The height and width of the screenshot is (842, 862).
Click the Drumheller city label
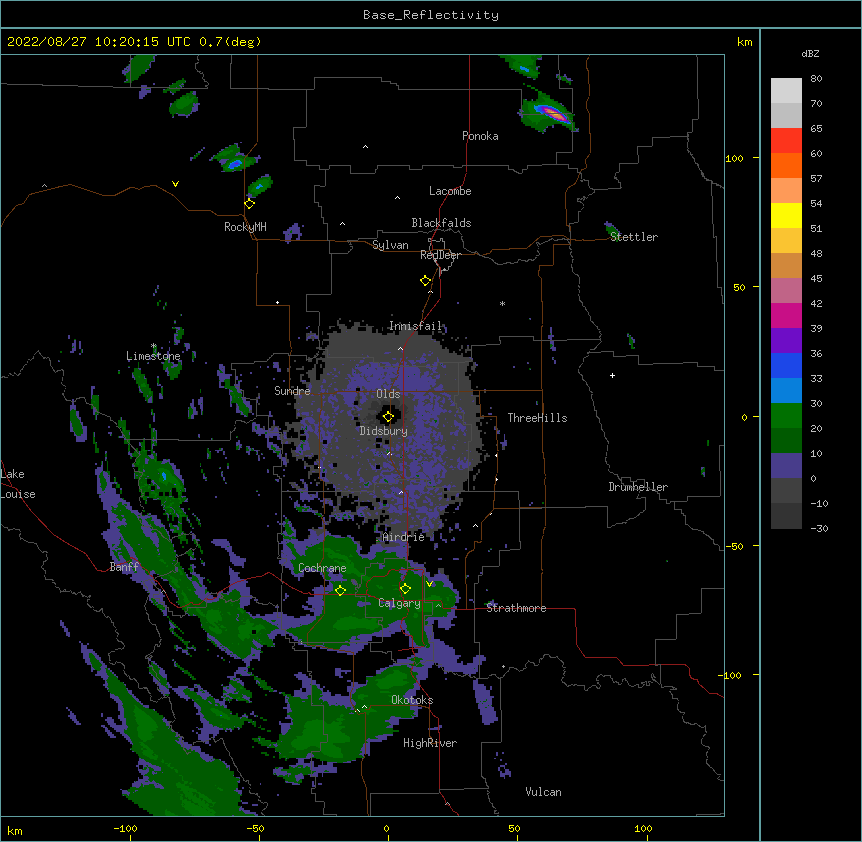coord(638,487)
